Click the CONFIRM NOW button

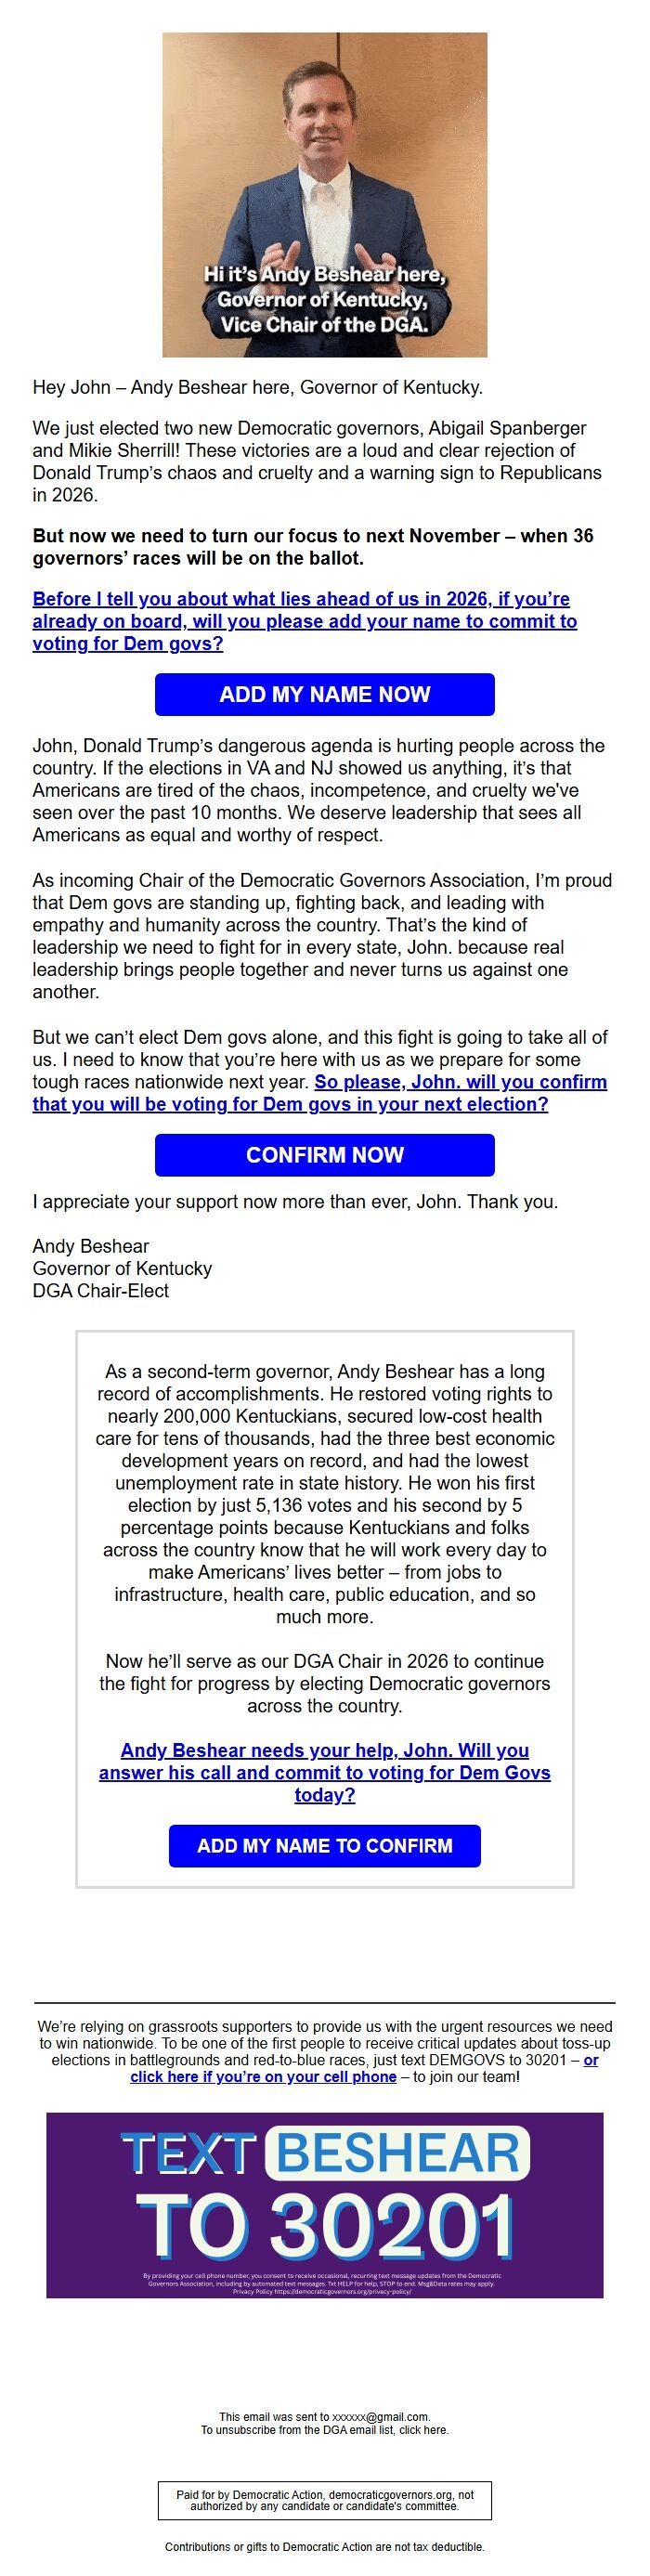[x=324, y=1155]
